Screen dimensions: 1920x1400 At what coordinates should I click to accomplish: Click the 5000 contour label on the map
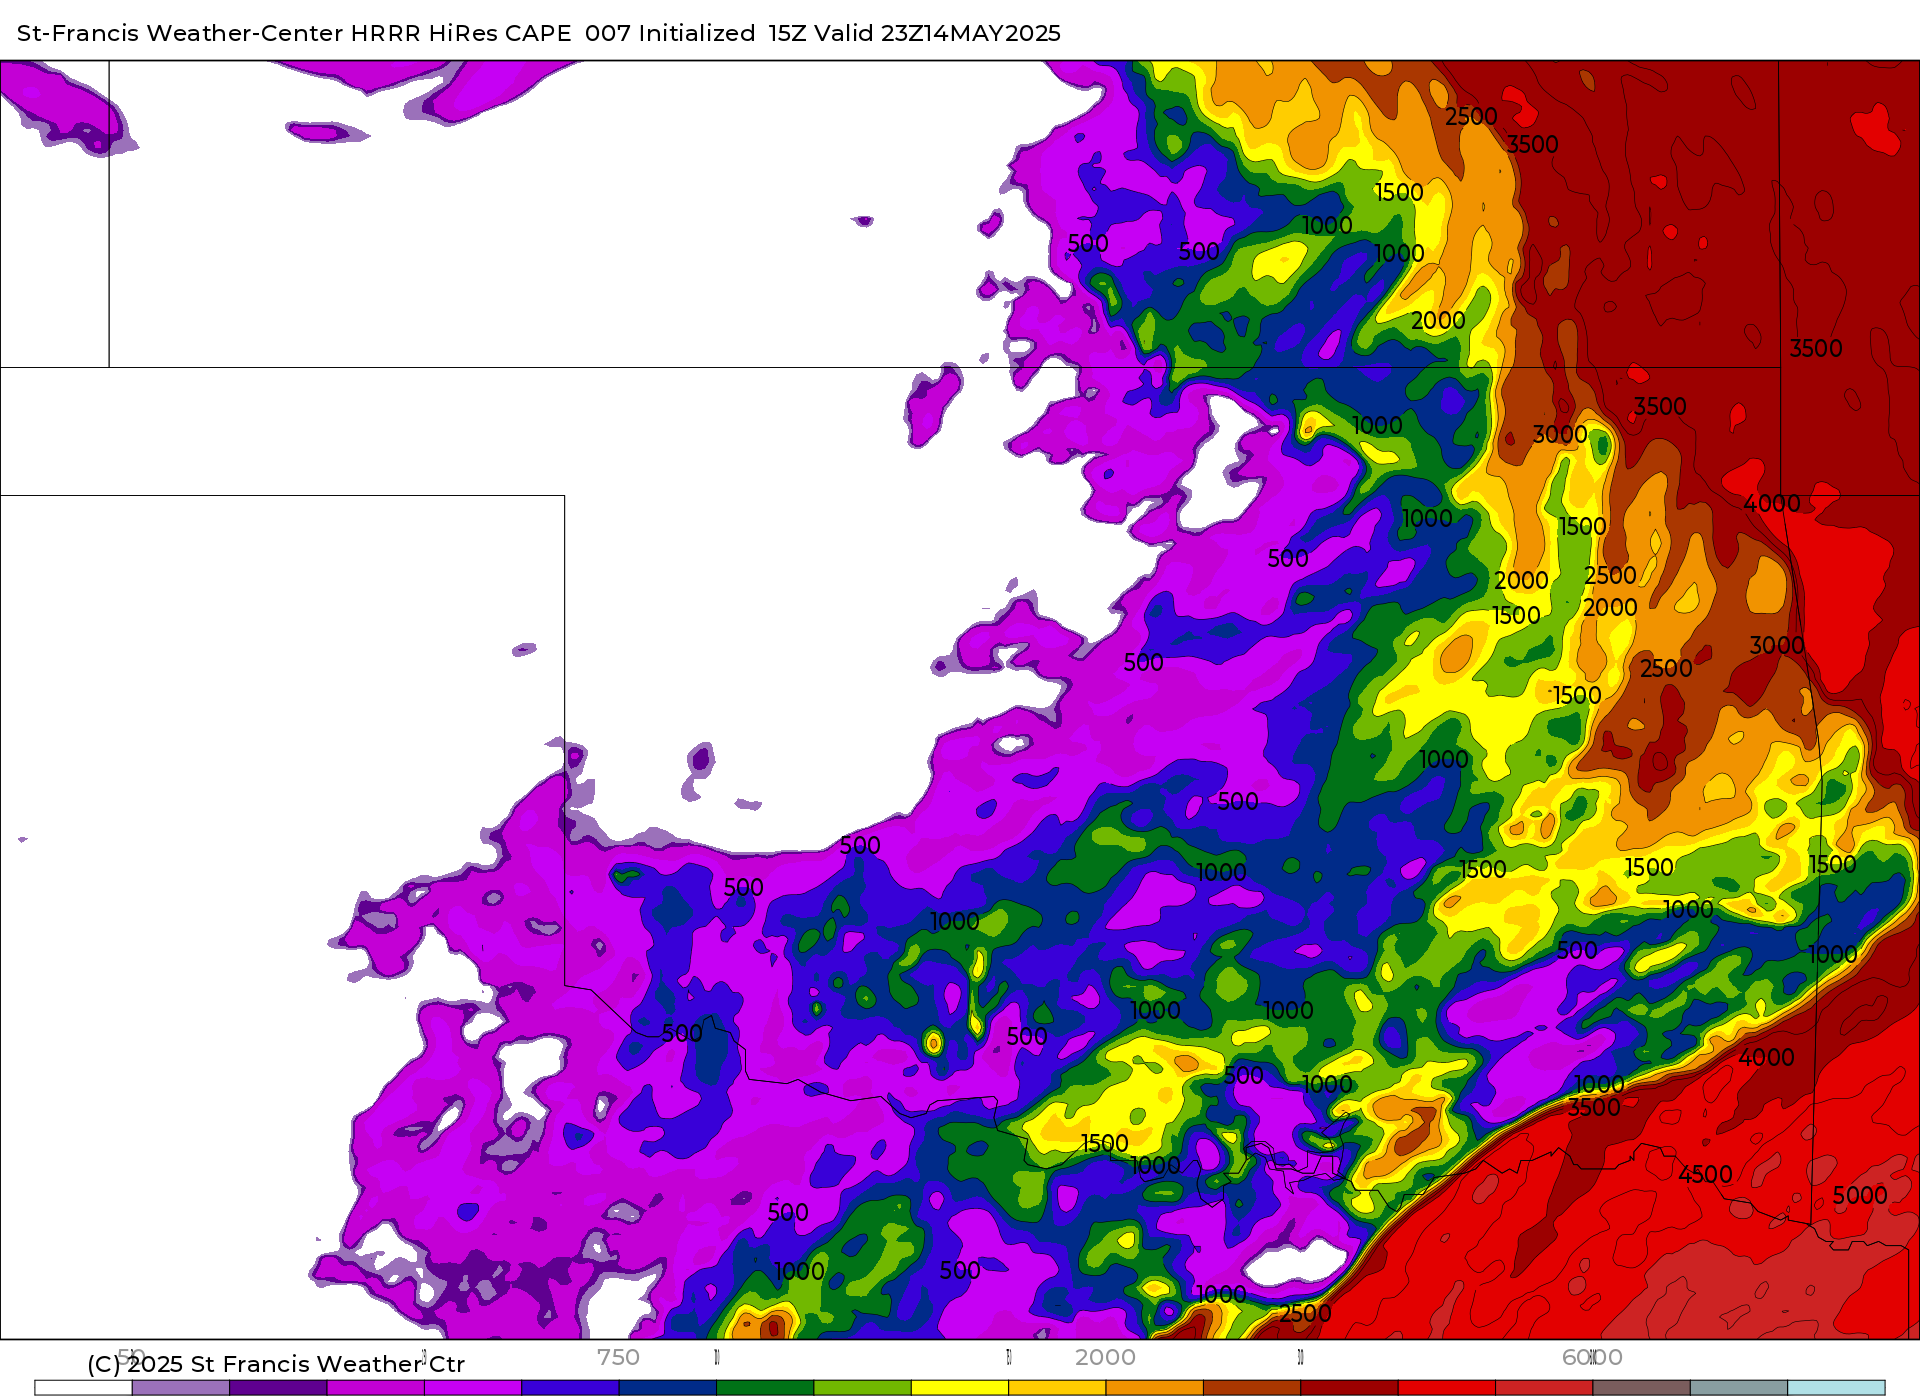coord(1860,1195)
